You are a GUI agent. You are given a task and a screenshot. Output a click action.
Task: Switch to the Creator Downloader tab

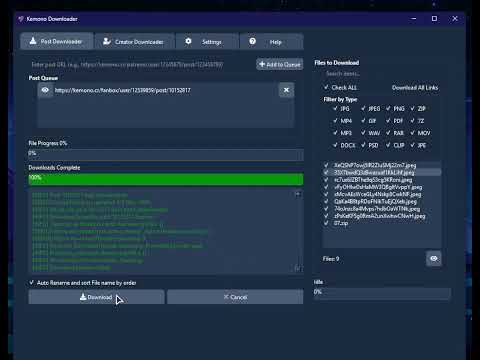pos(135,41)
